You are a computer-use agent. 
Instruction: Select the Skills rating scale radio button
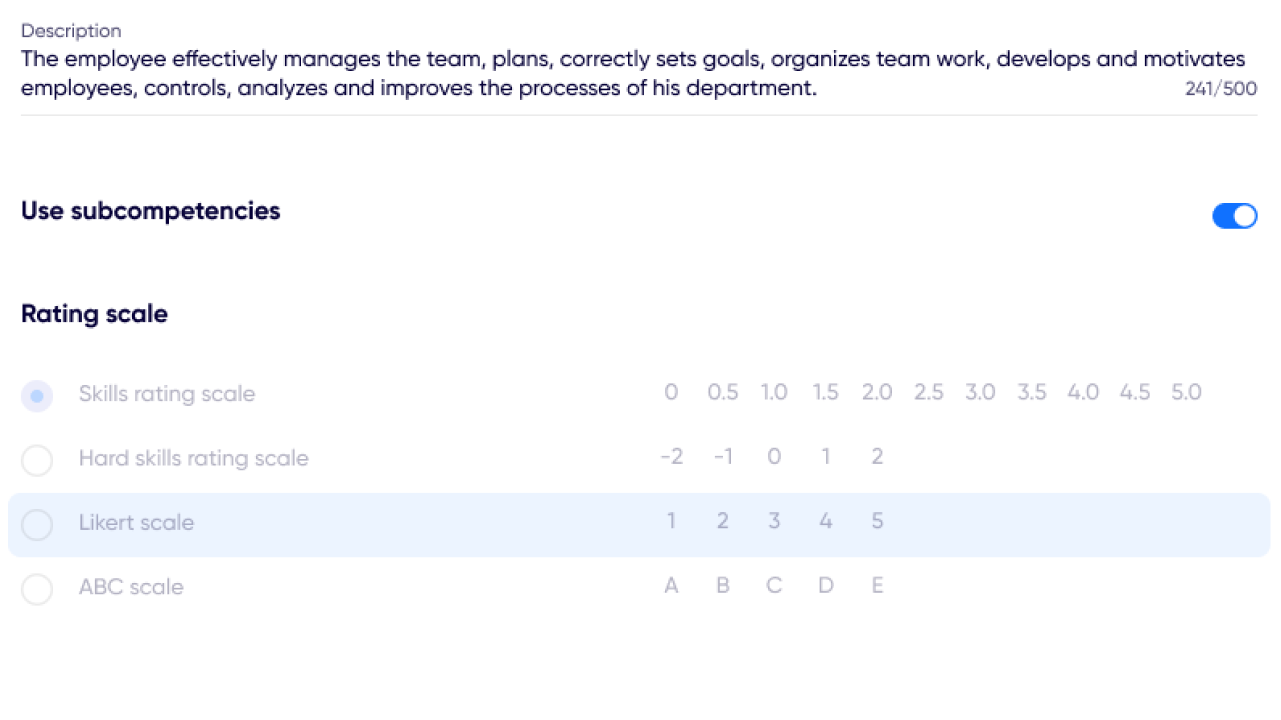click(x=37, y=396)
